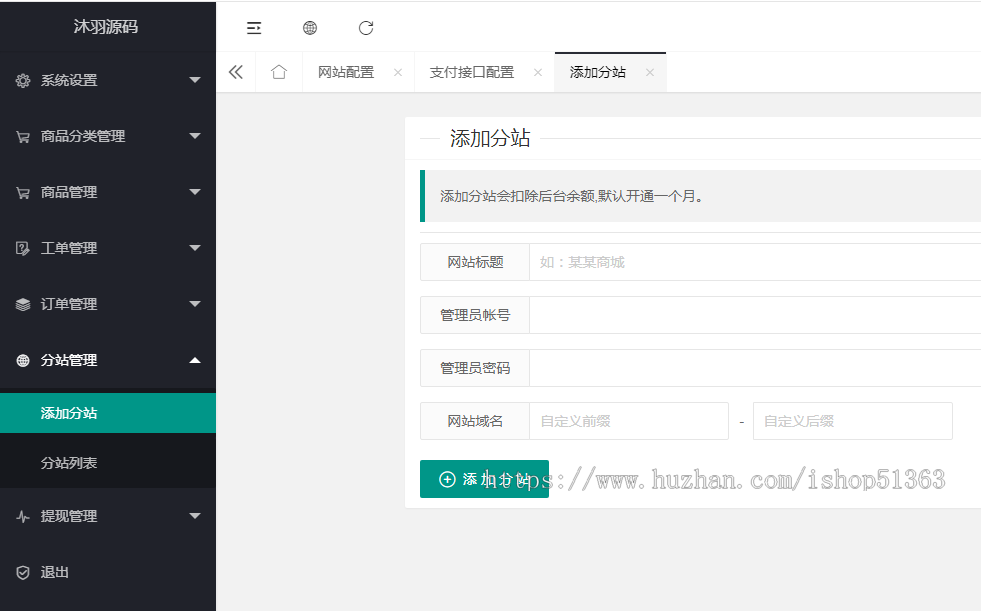
Task: Click the double-left arrow to scroll tabs left
Action: (236, 73)
